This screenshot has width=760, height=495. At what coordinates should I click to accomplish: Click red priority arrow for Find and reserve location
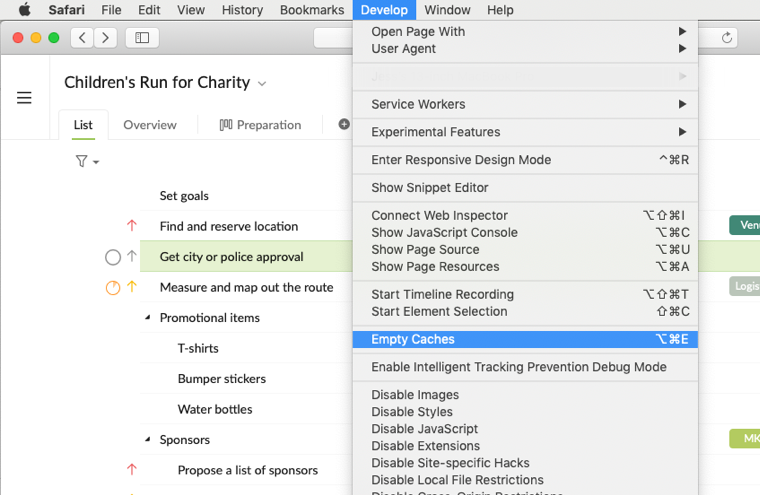point(131,225)
